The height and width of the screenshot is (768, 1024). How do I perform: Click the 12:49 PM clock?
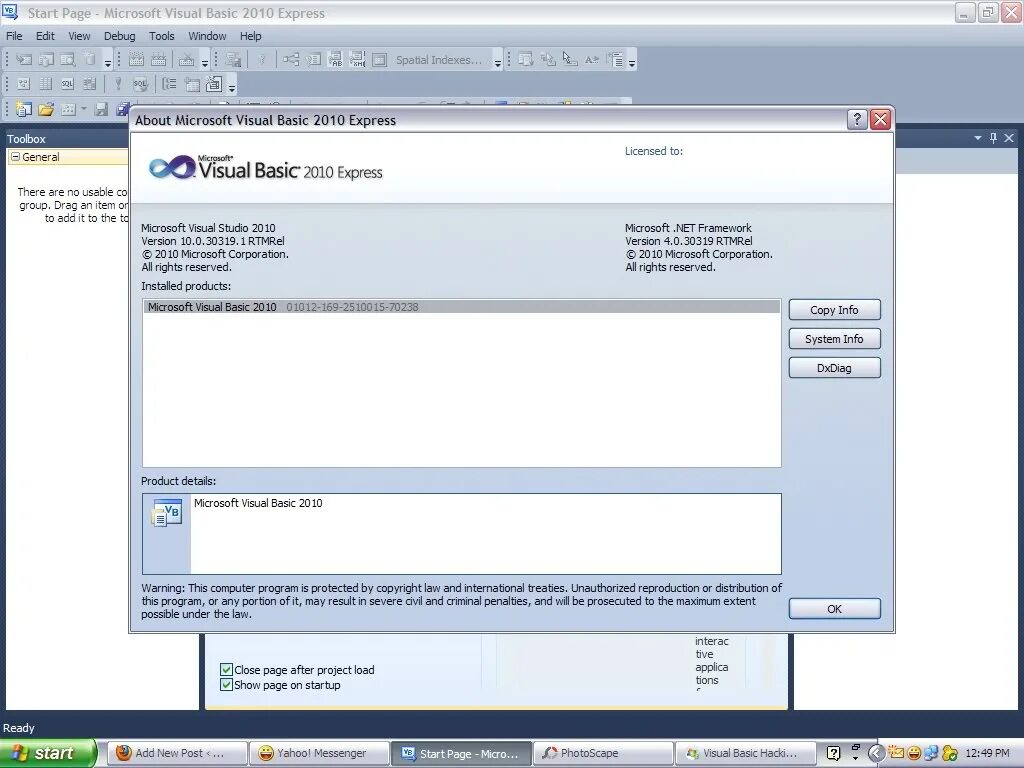(987, 753)
